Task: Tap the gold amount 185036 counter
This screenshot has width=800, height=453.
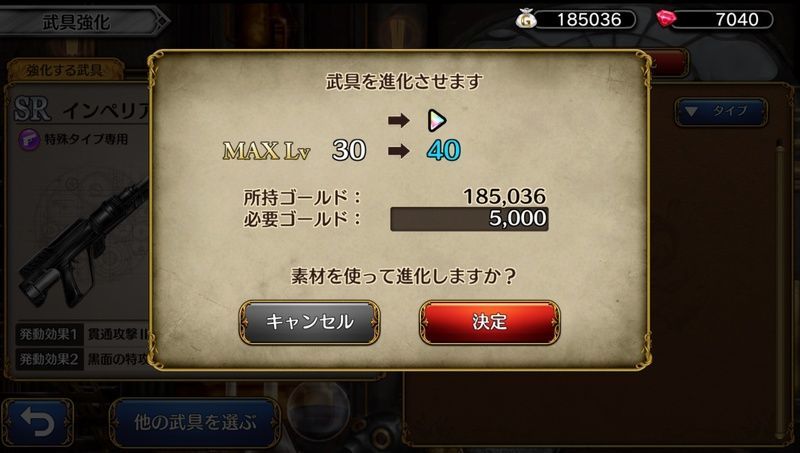Action: (588, 20)
